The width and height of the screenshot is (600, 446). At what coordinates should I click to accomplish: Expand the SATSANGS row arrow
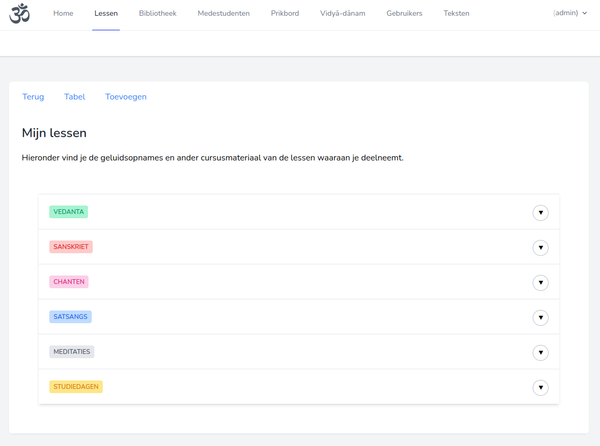(x=540, y=317)
